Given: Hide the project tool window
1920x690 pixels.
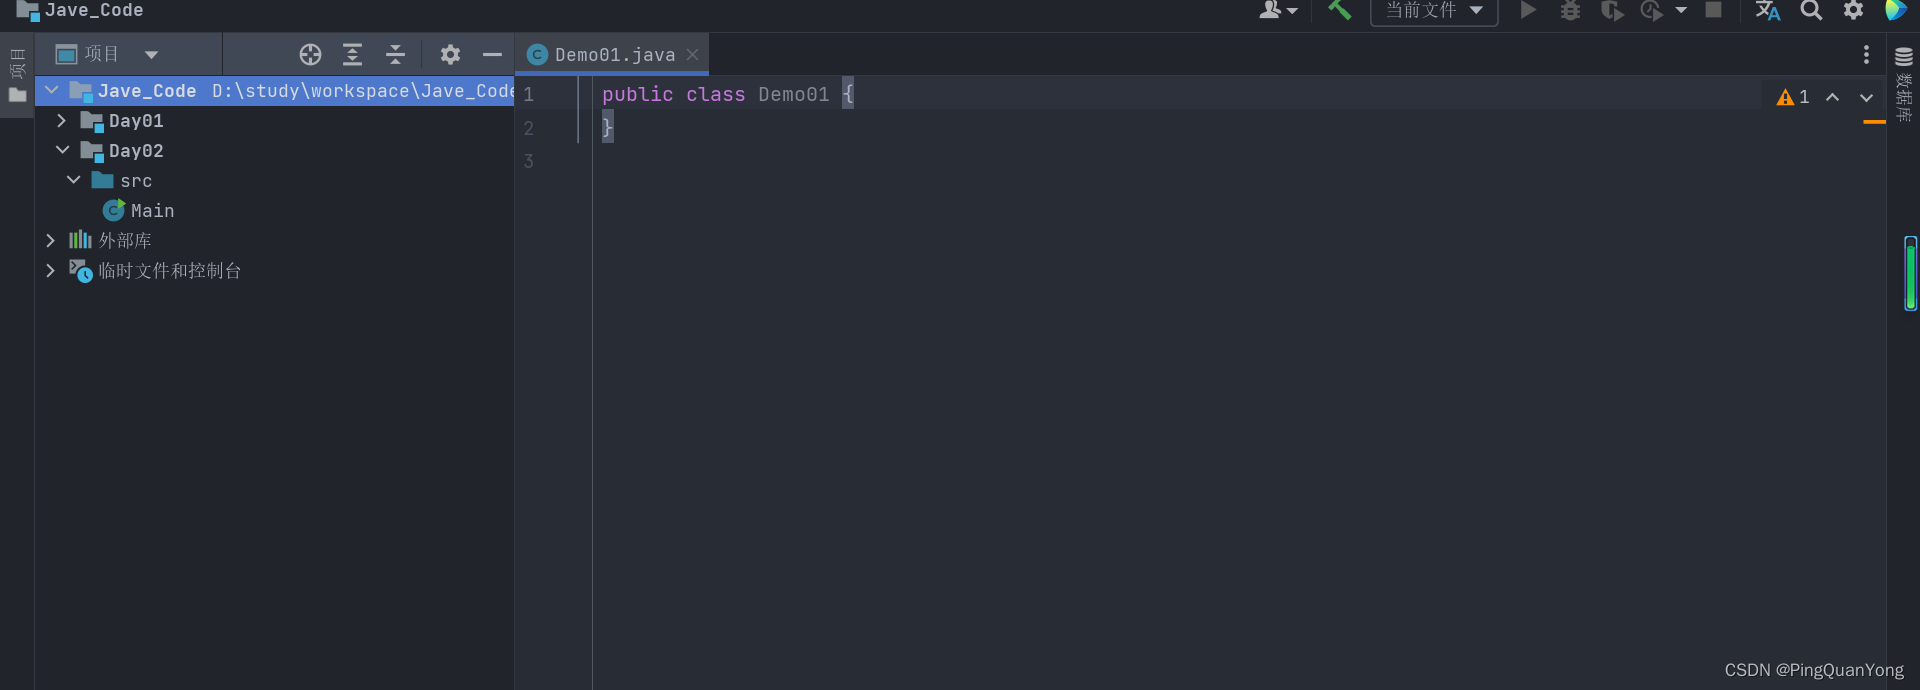Looking at the screenshot, I should pyautogui.click(x=492, y=54).
